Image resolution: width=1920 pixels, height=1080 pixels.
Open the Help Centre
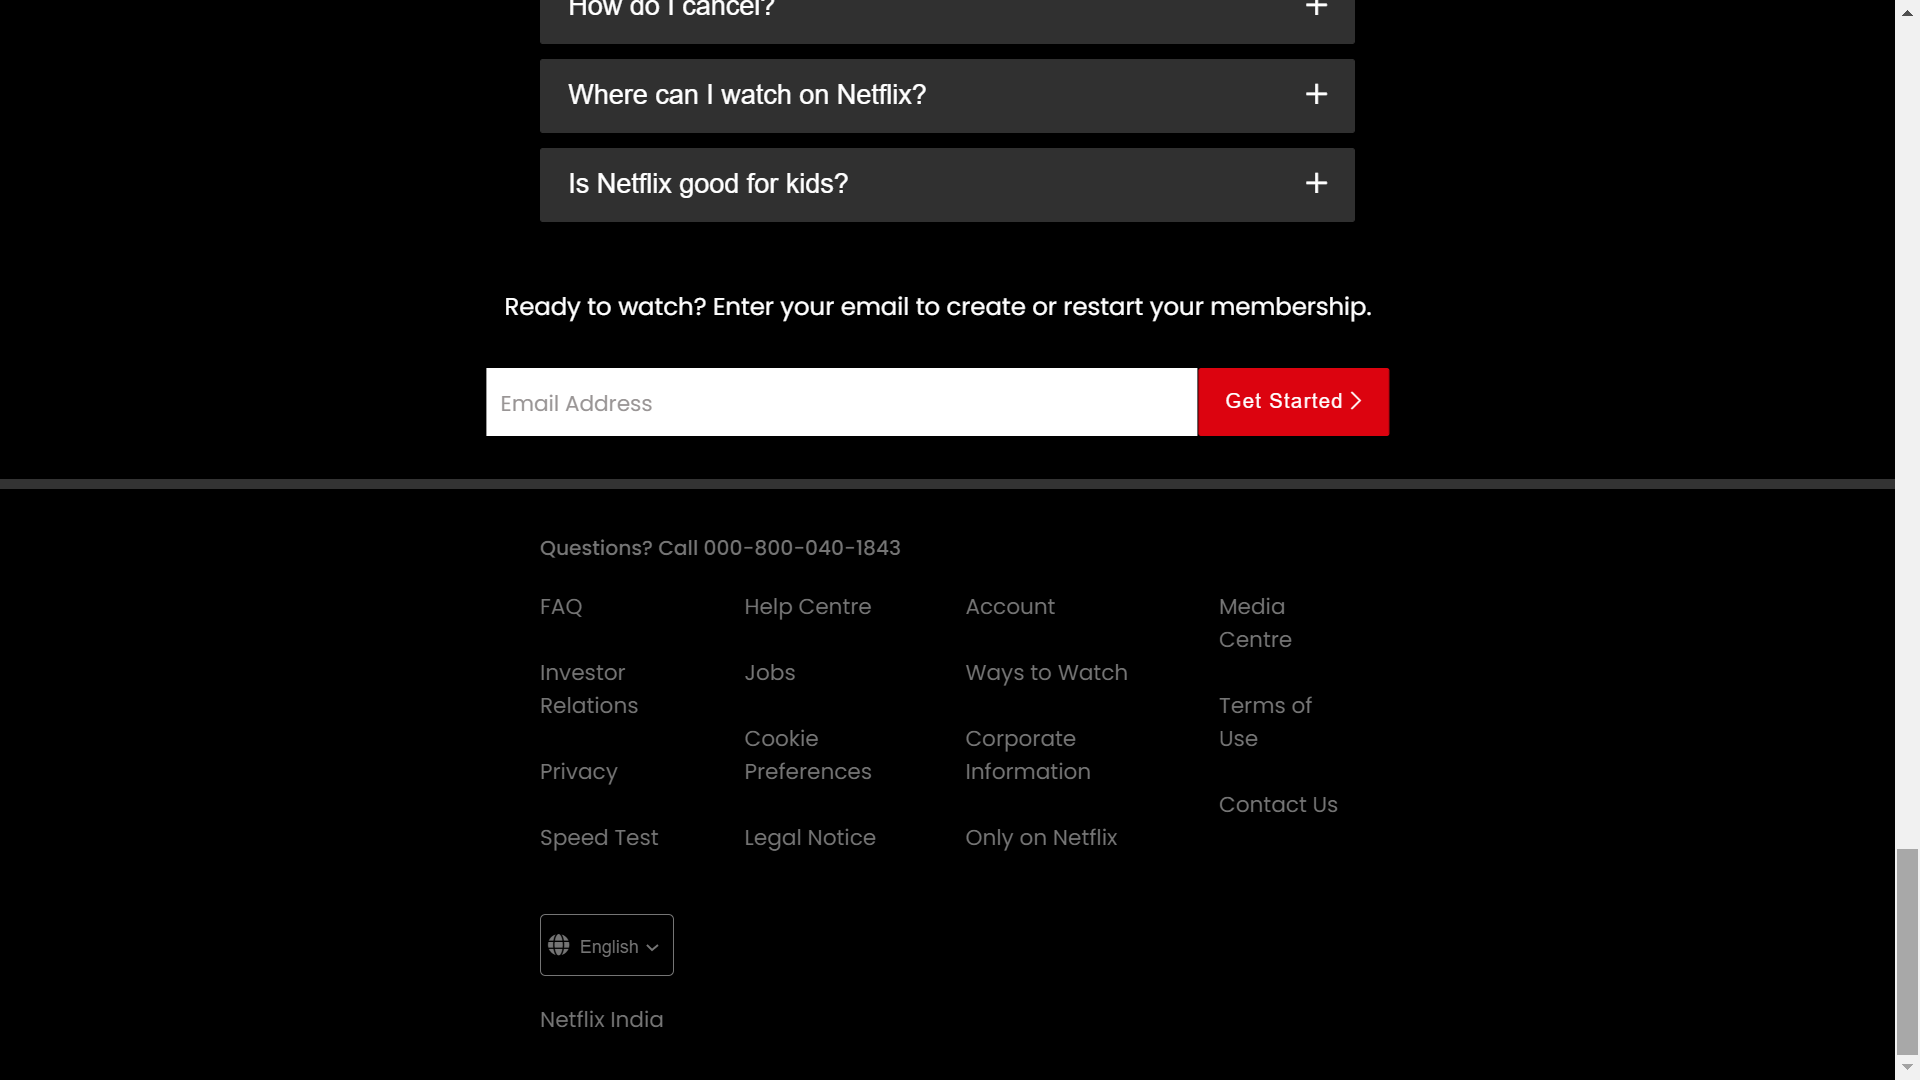tap(807, 607)
